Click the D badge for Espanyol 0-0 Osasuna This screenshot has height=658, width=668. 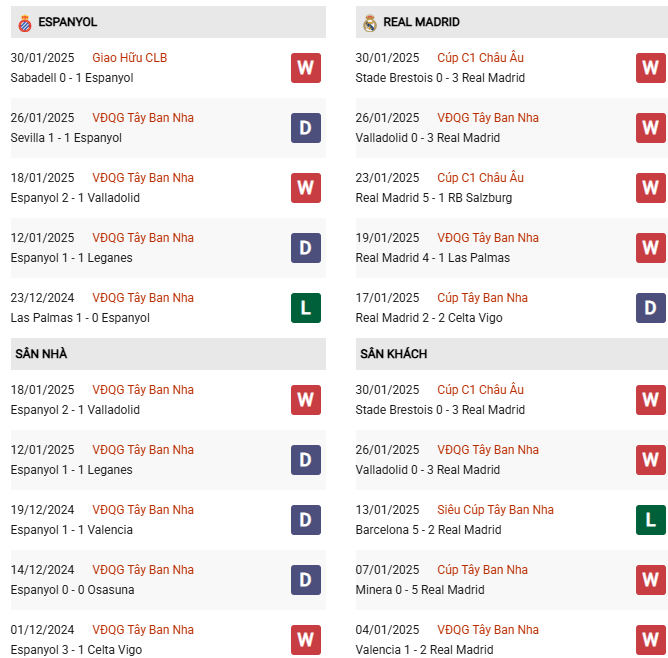point(305,580)
